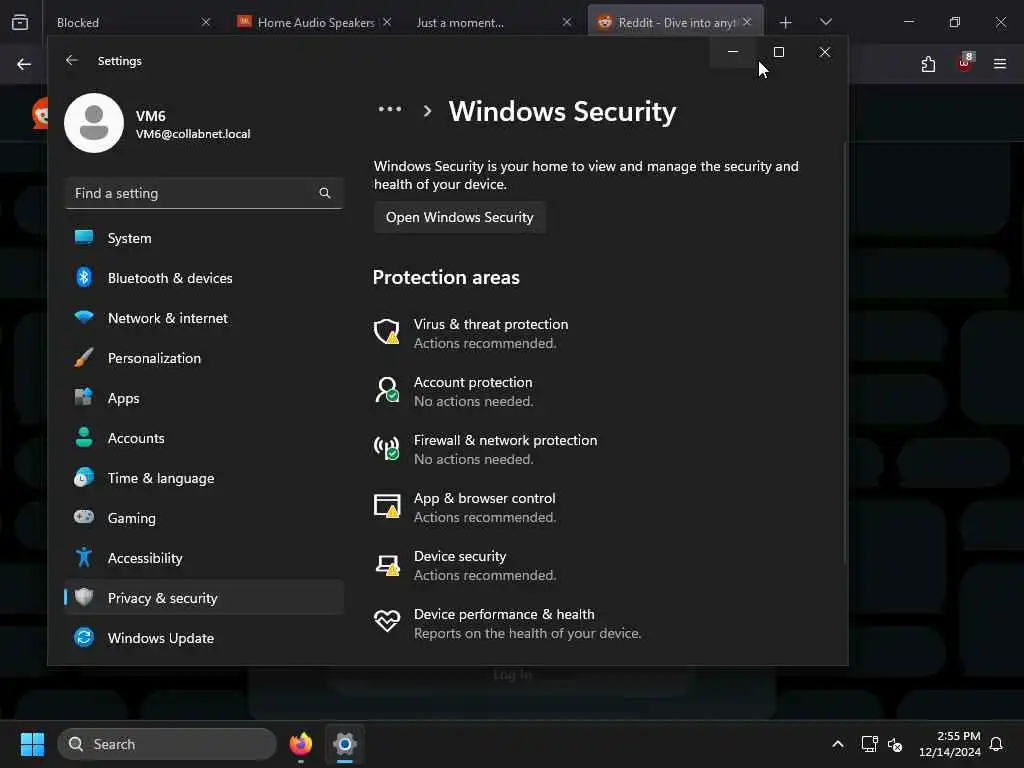Close the Blocked tab

point(206,22)
